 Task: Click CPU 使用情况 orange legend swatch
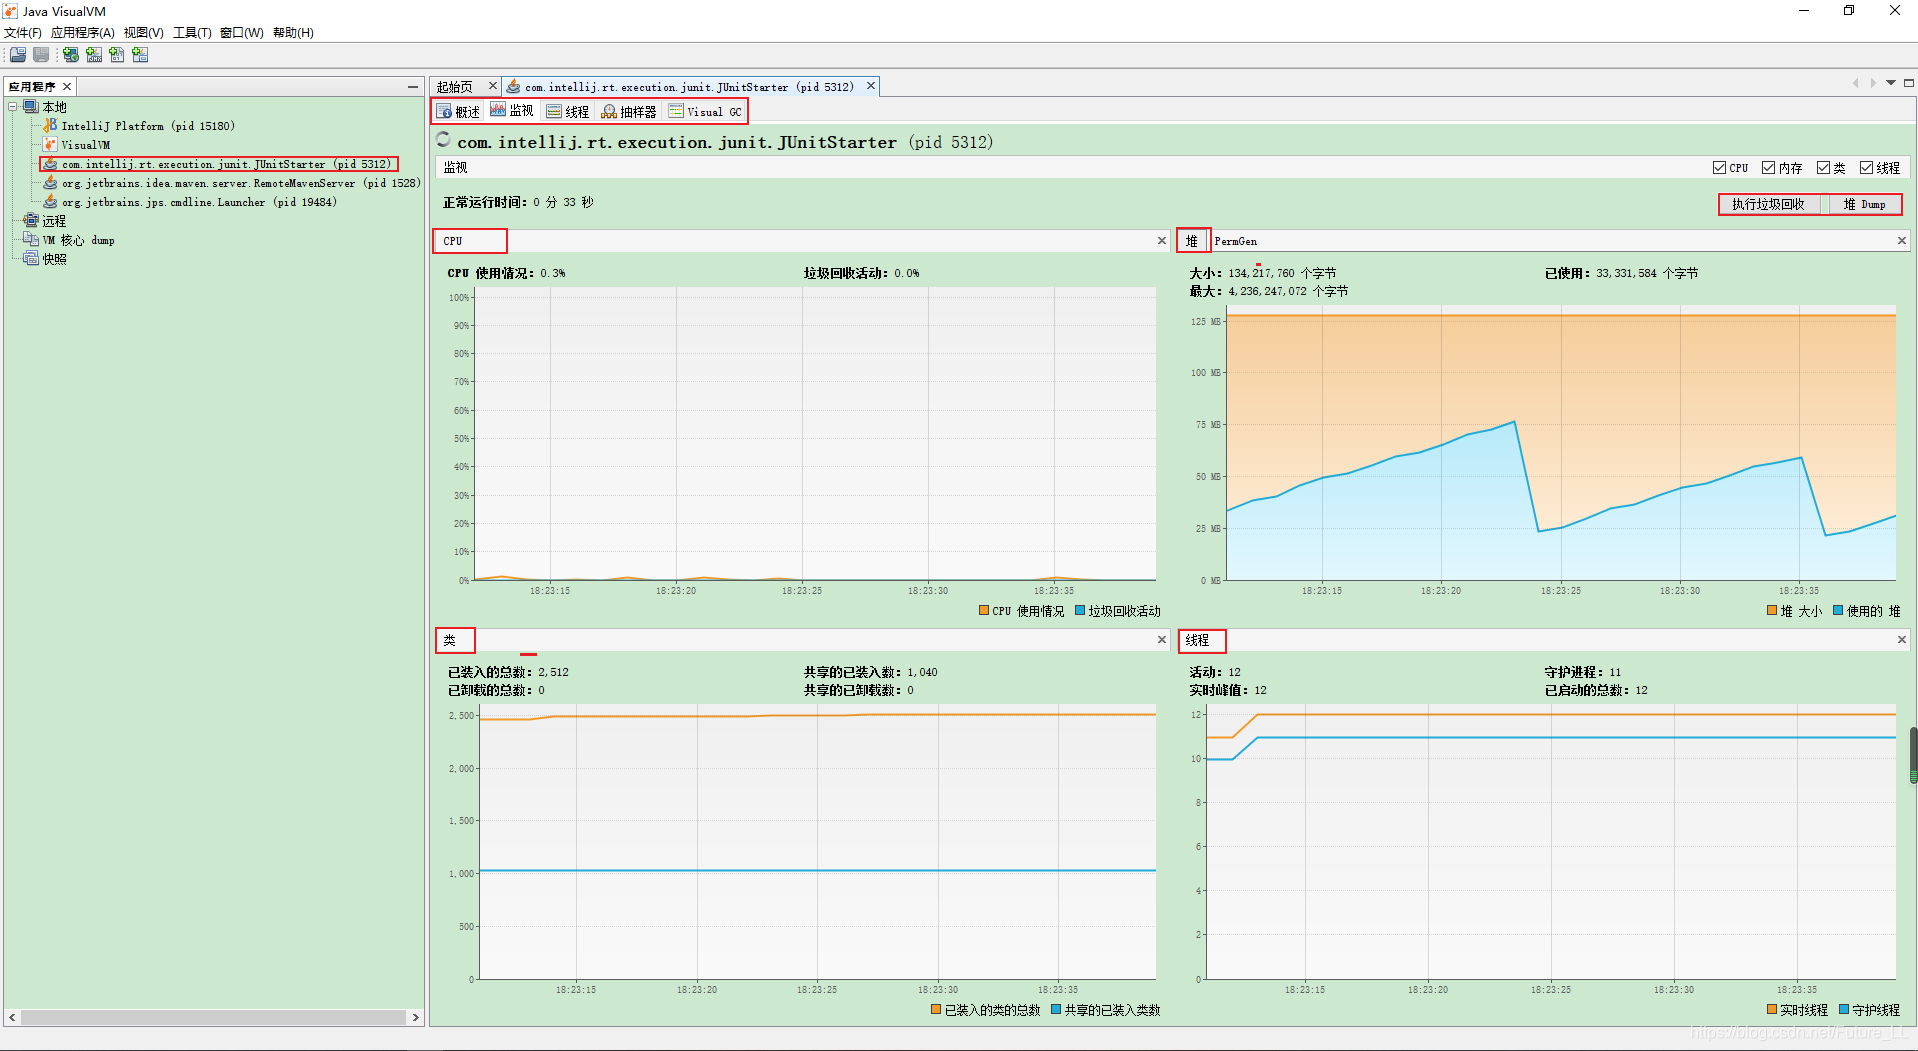coord(984,611)
